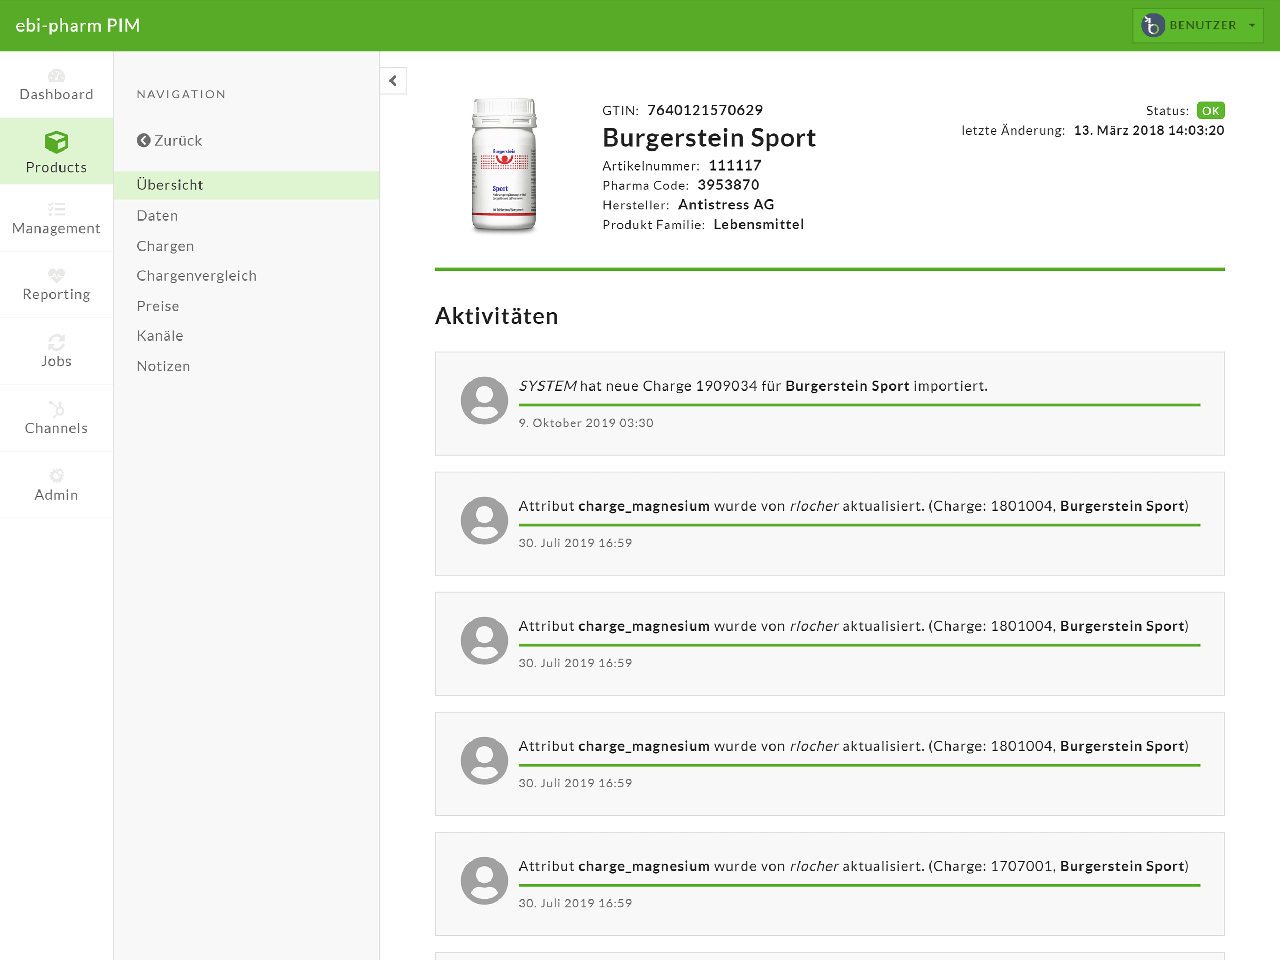The height and width of the screenshot is (960, 1280).
Task: Click the Pharma Code 3953870
Action: [x=728, y=185]
